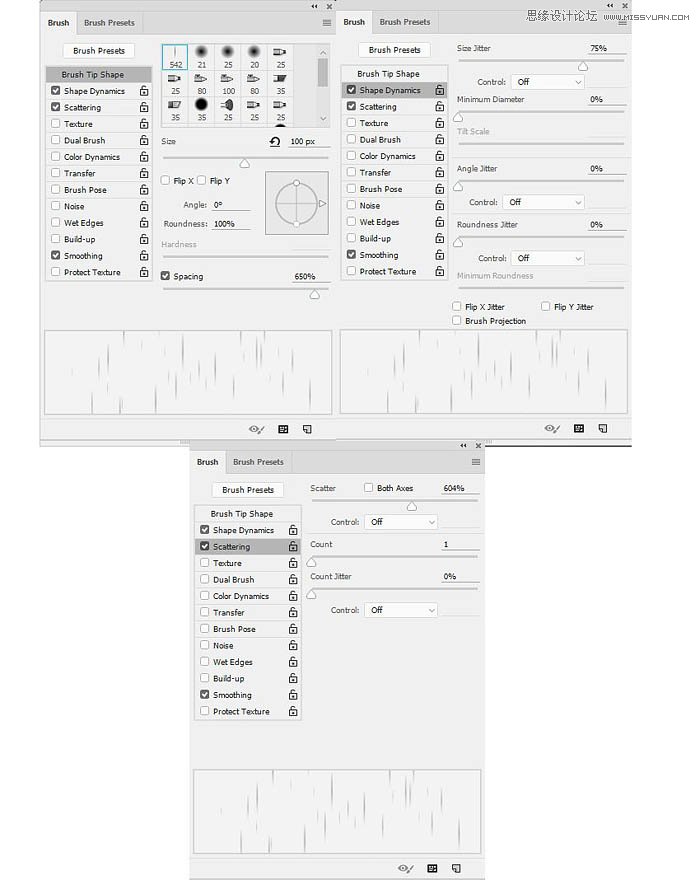700x880 pixels.
Task: Choose the soft round 100 brush tip
Action: click(x=229, y=84)
